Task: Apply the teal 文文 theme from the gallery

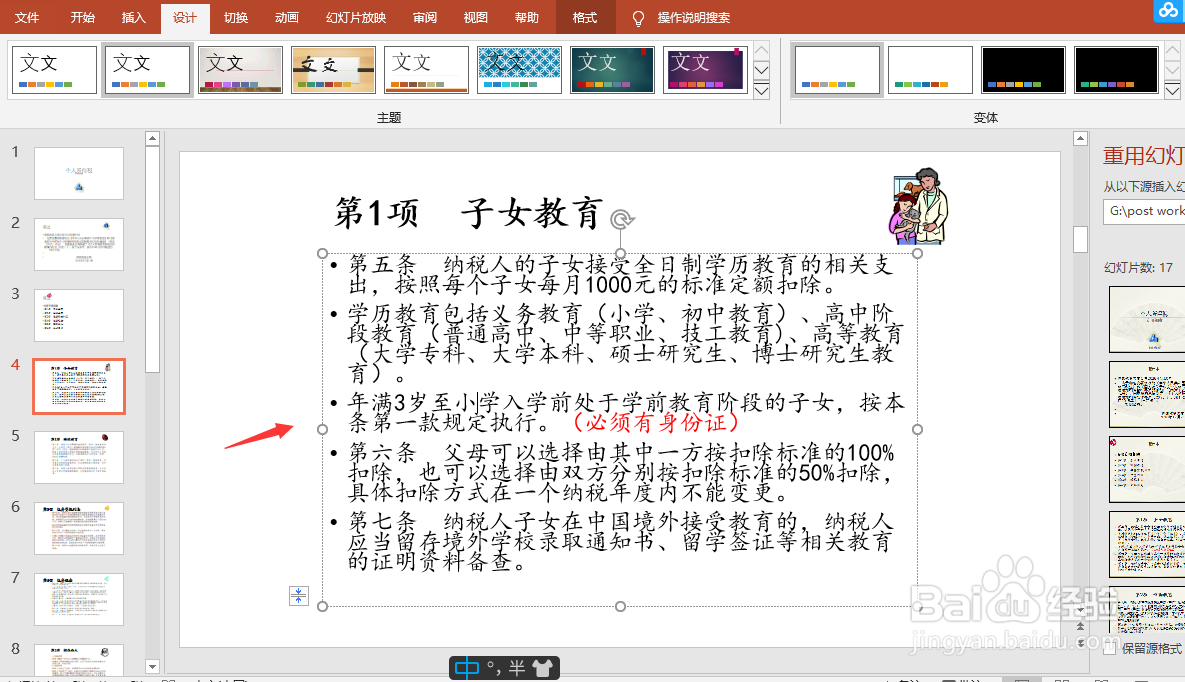Action: point(611,70)
